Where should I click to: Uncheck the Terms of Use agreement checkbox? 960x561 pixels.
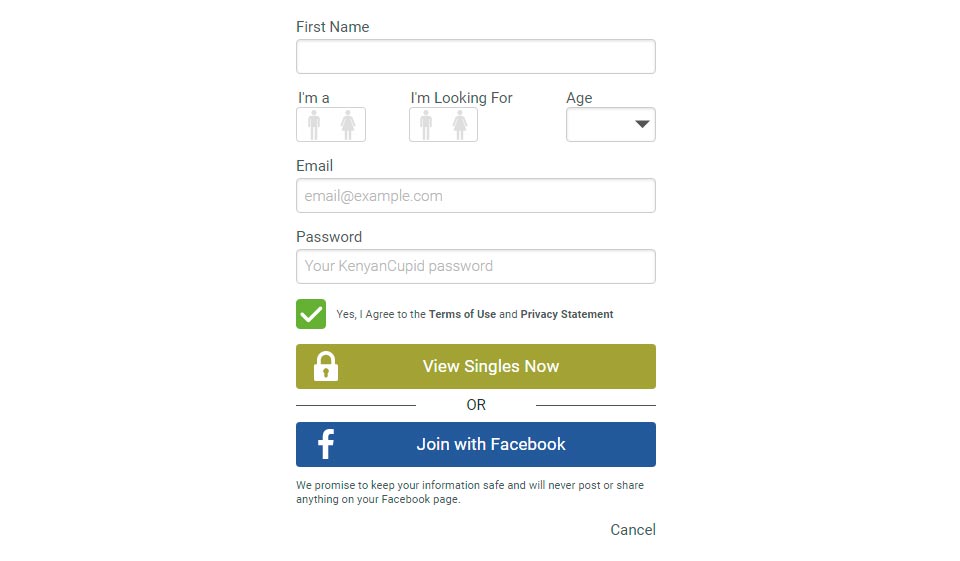click(311, 314)
